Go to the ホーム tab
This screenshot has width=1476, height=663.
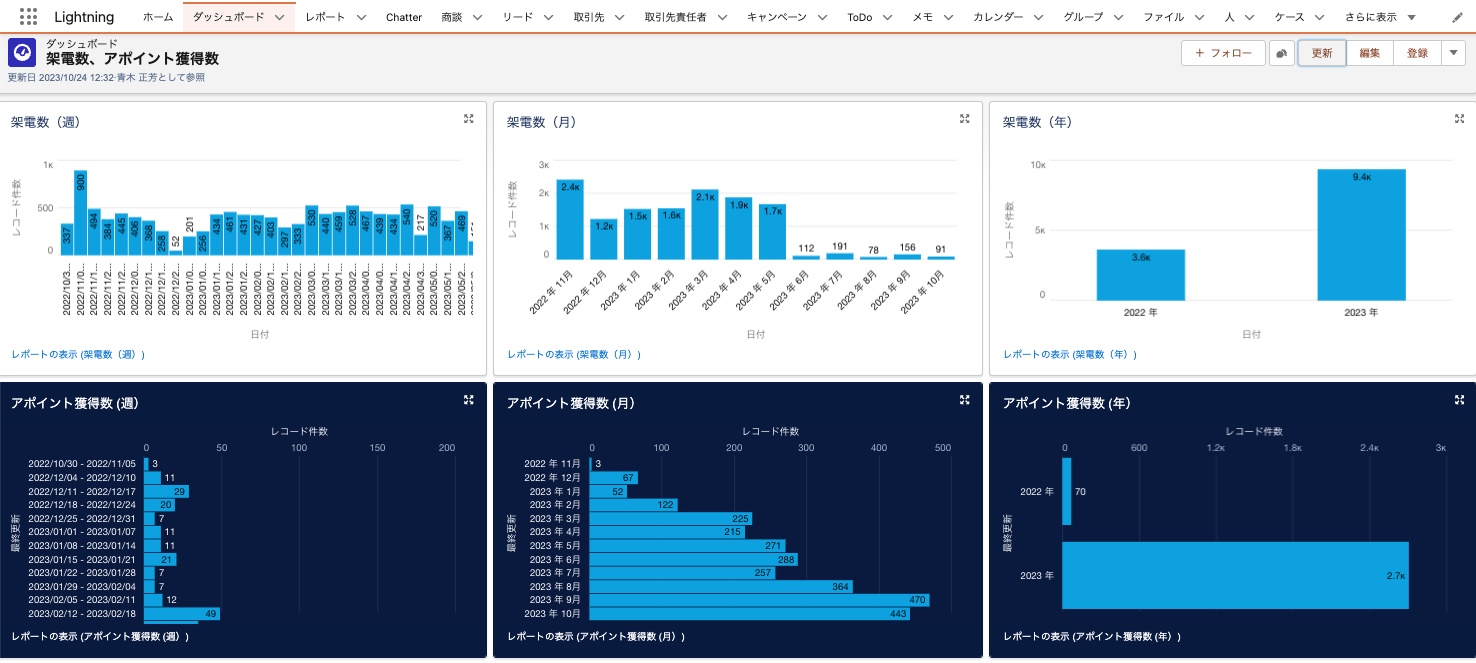click(158, 18)
